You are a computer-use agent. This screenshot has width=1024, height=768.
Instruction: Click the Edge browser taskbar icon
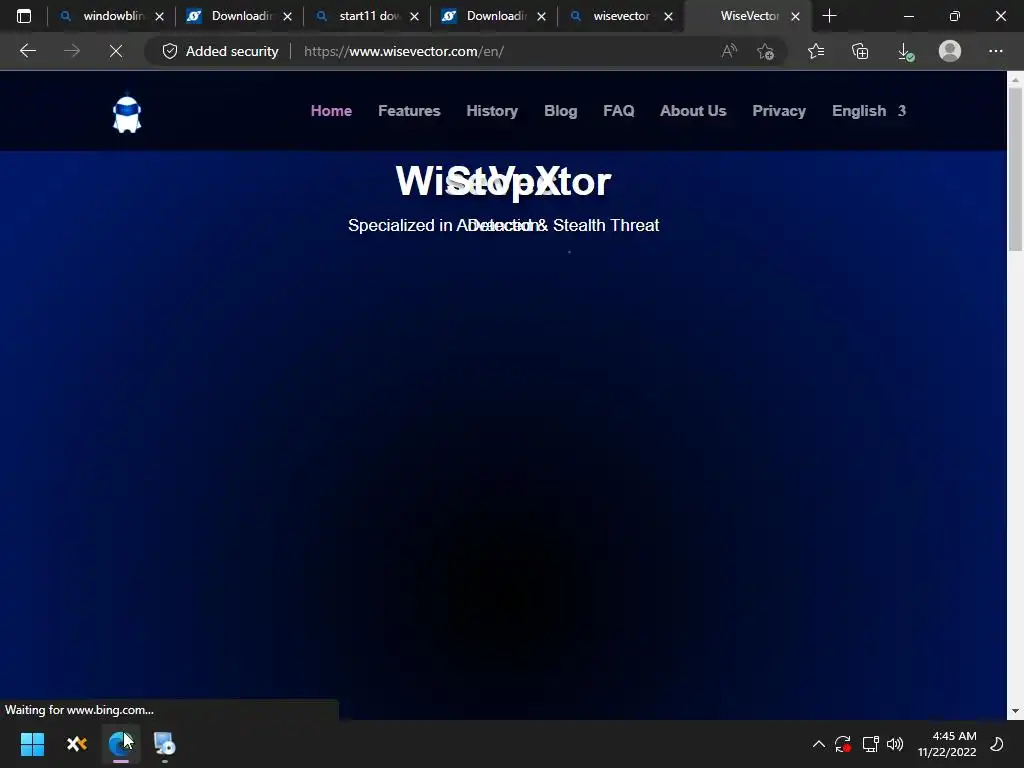[120, 744]
